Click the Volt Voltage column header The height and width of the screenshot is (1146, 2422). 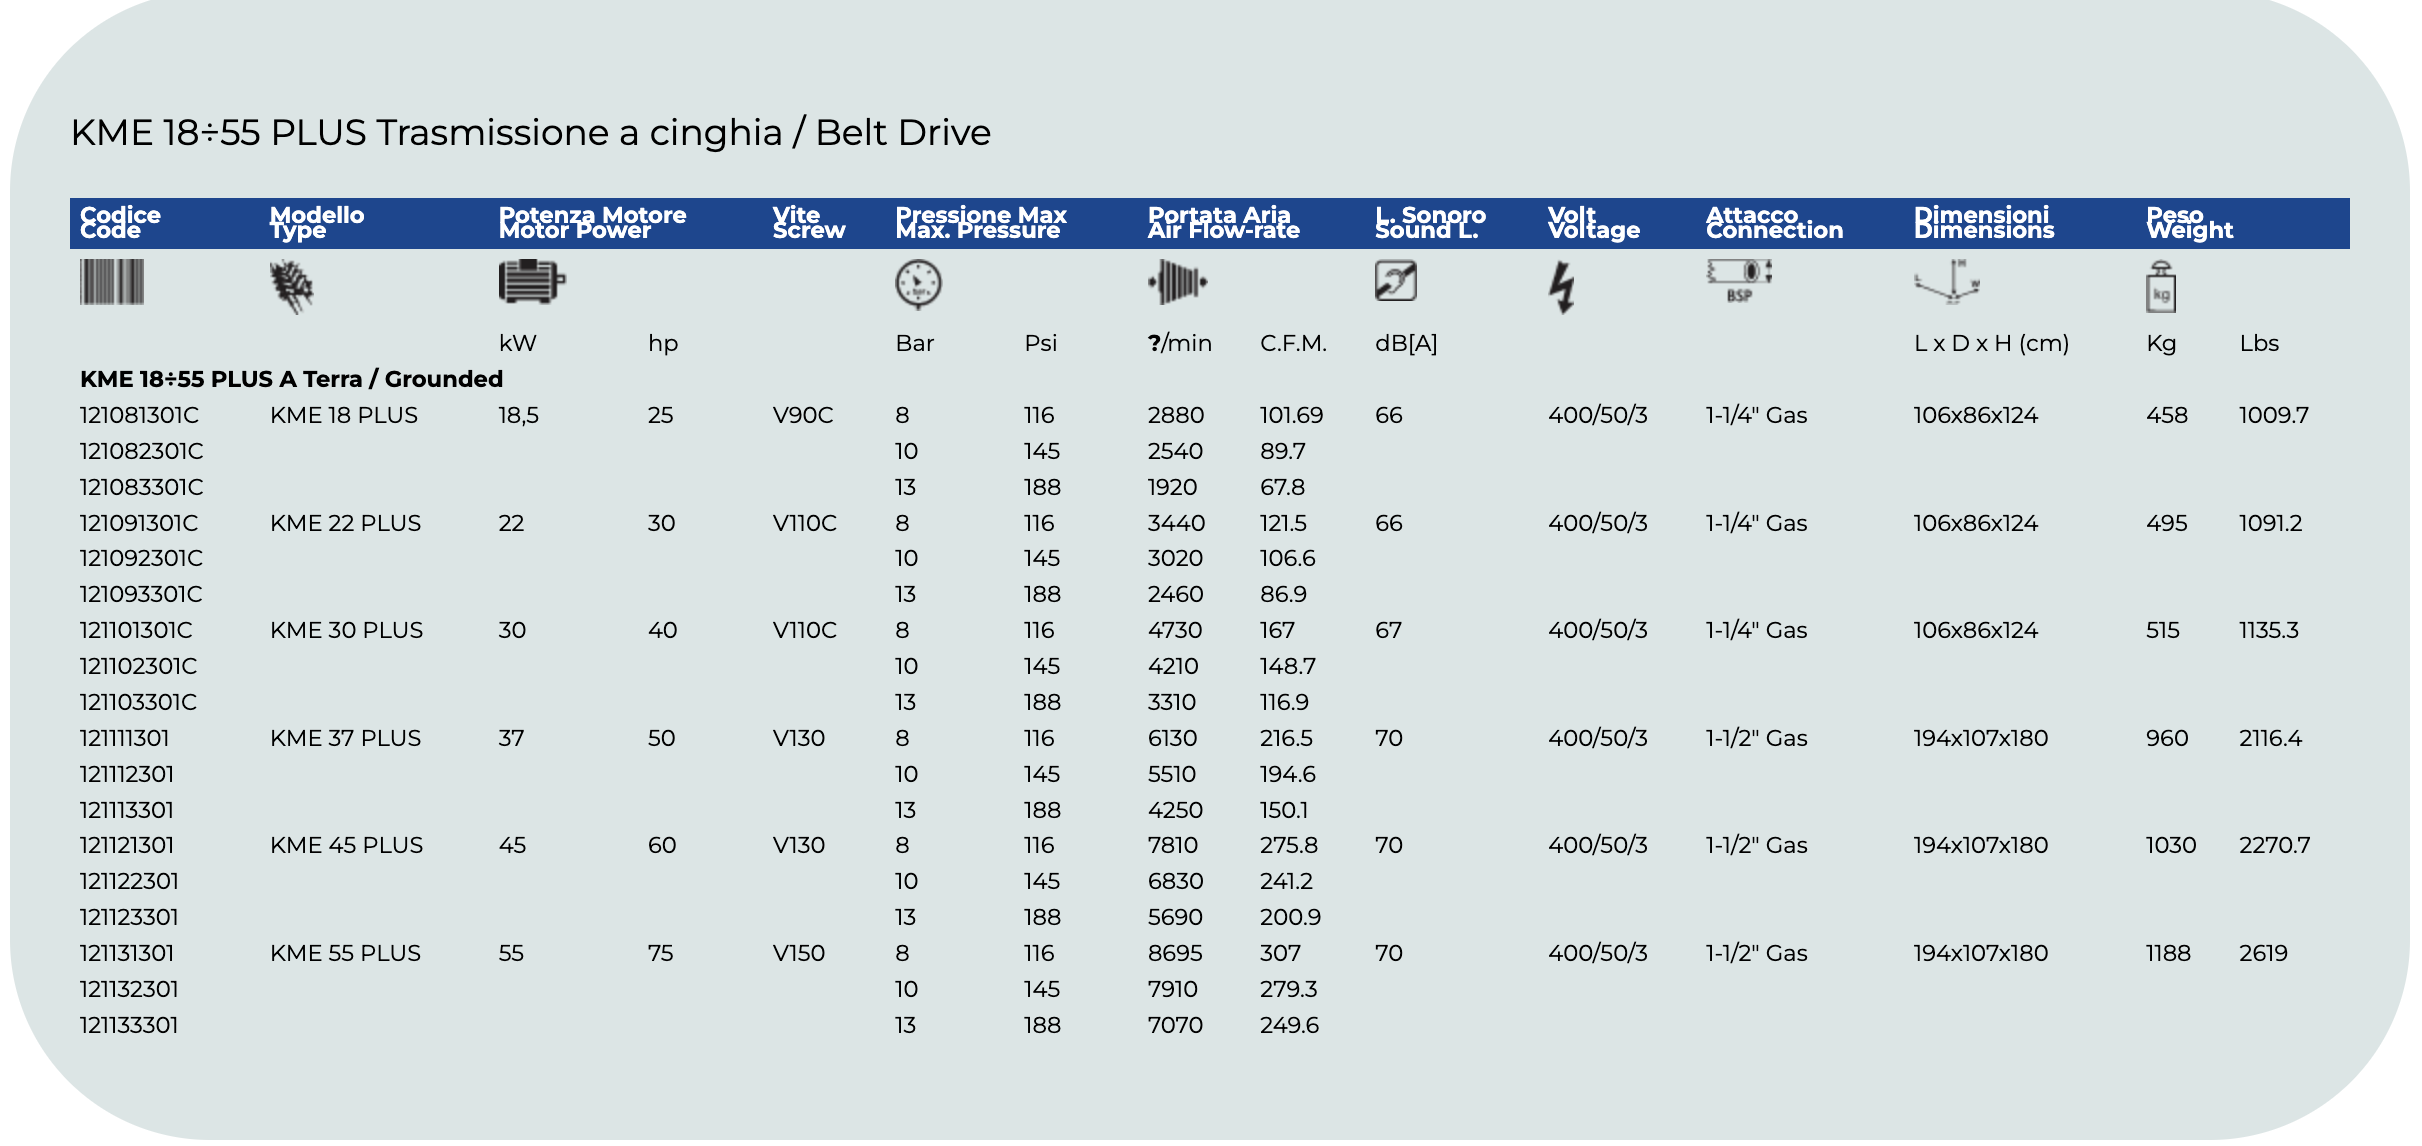click(1592, 222)
